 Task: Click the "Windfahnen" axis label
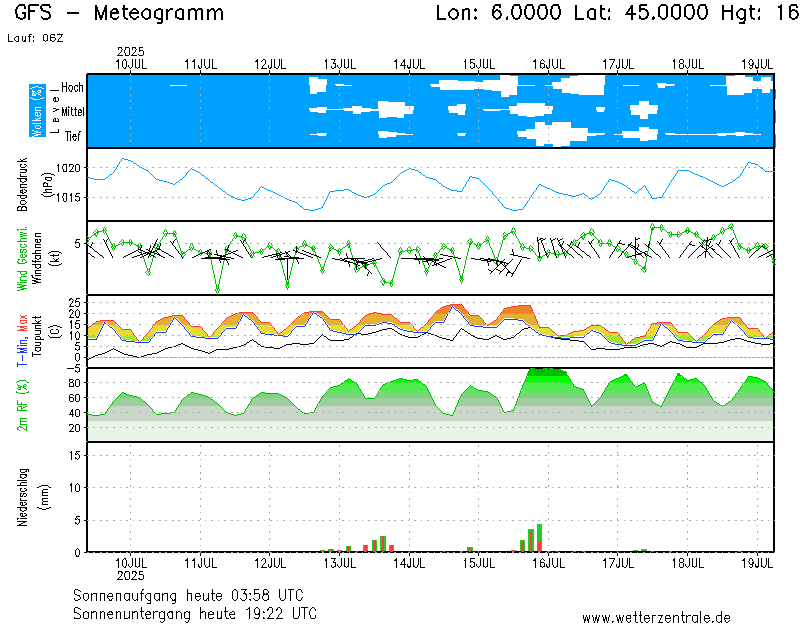click(x=37, y=258)
